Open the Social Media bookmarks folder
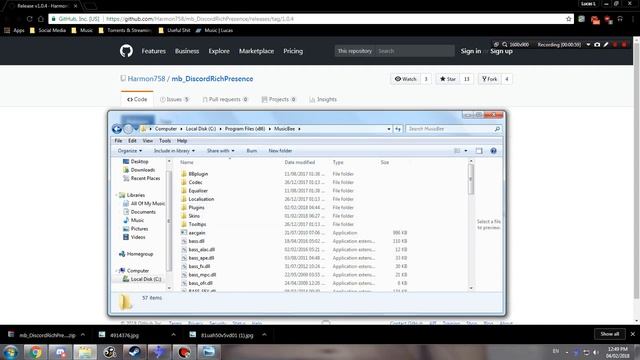 (48, 30)
